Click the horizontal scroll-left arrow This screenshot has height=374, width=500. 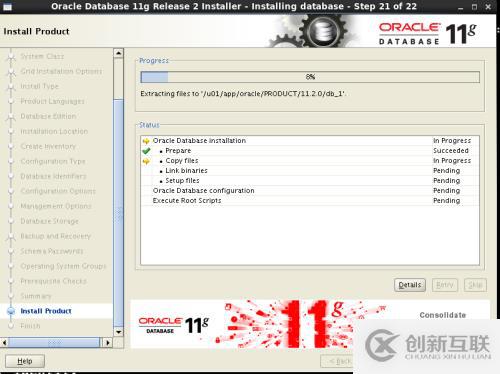[4, 343]
